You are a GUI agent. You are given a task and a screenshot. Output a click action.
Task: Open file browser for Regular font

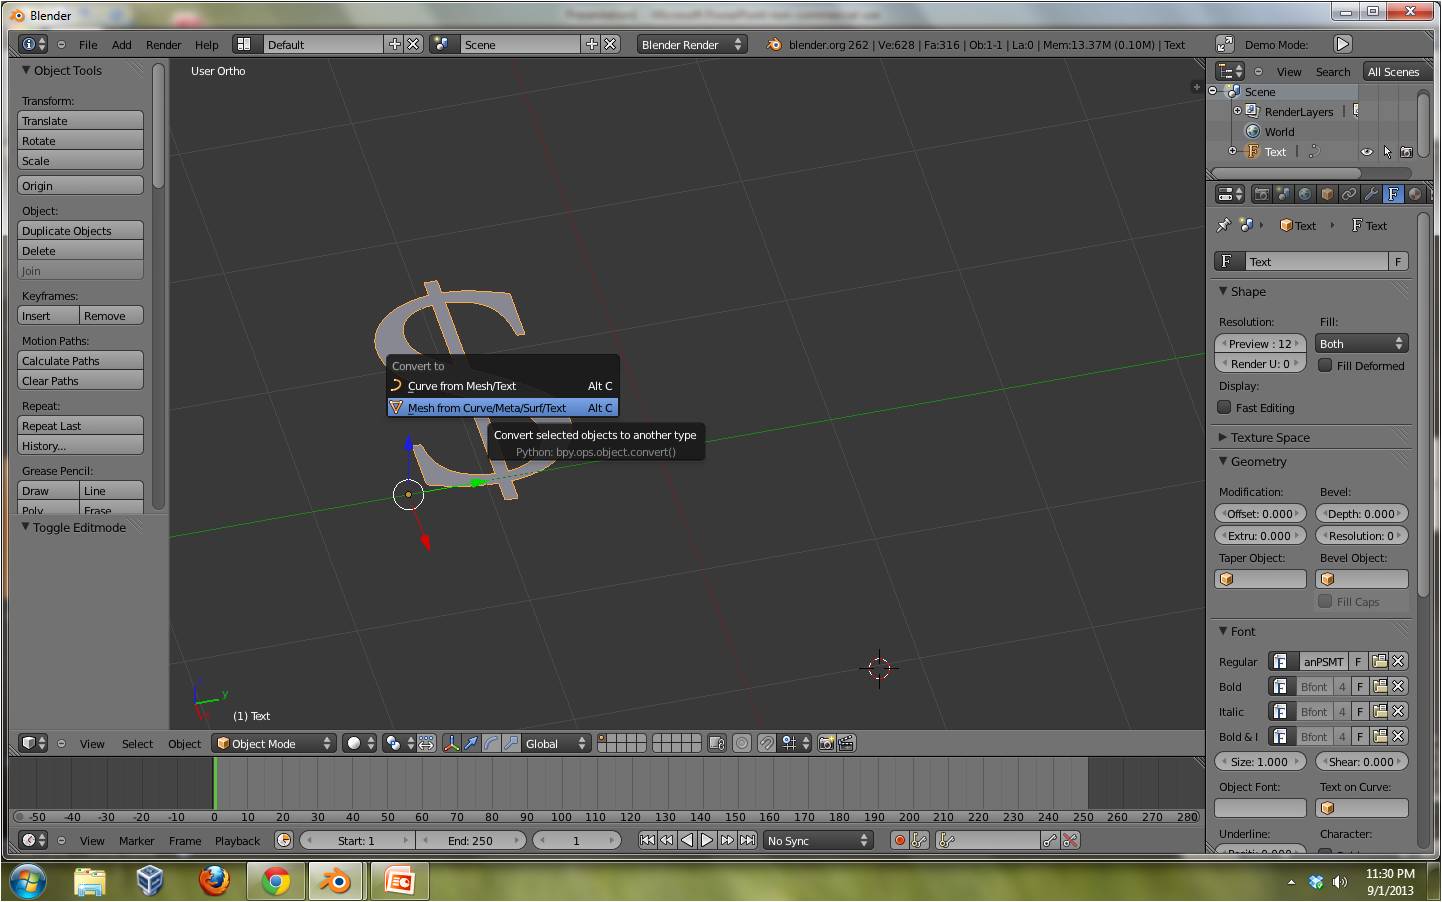click(x=1379, y=661)
